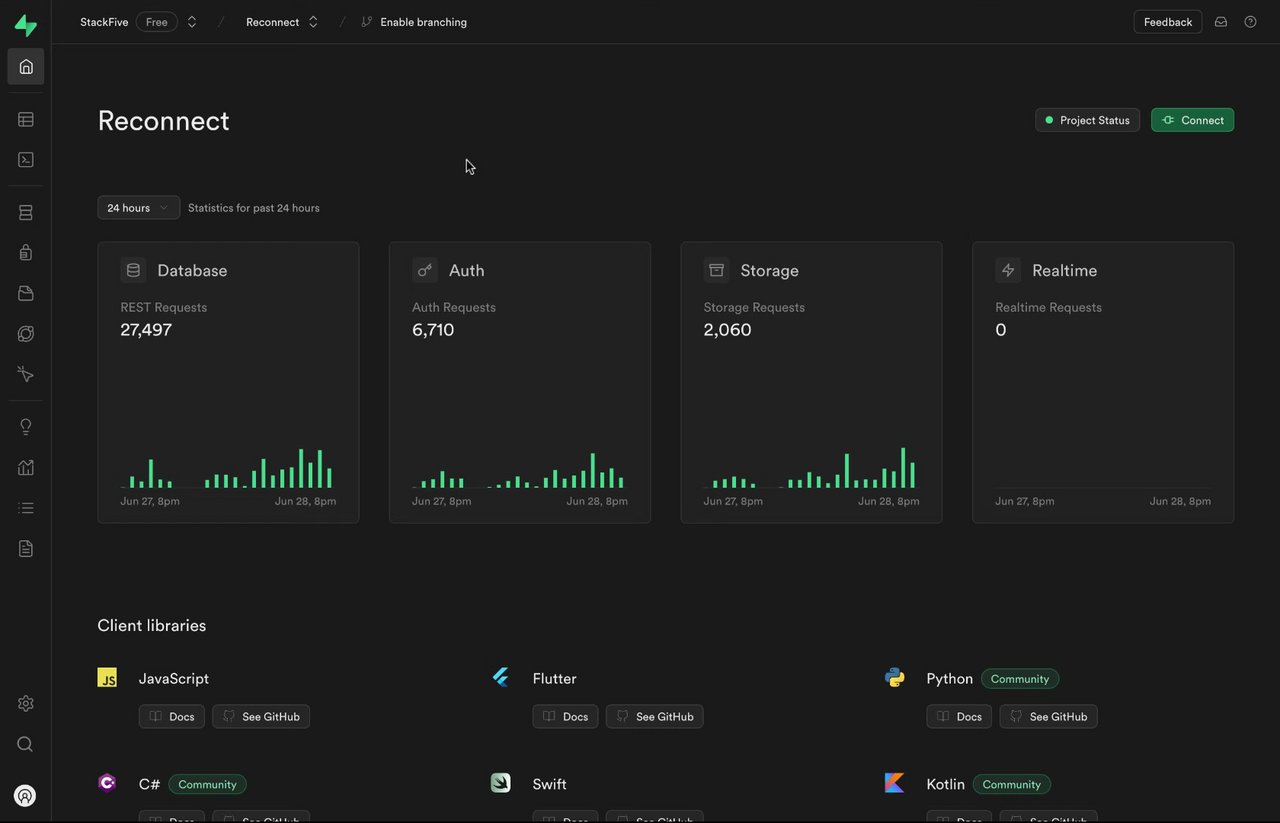The image size is (1280, 823).
Task: Open Logs via the sidebar list icon
Action: pyautogui.click(x=26, y=508)
